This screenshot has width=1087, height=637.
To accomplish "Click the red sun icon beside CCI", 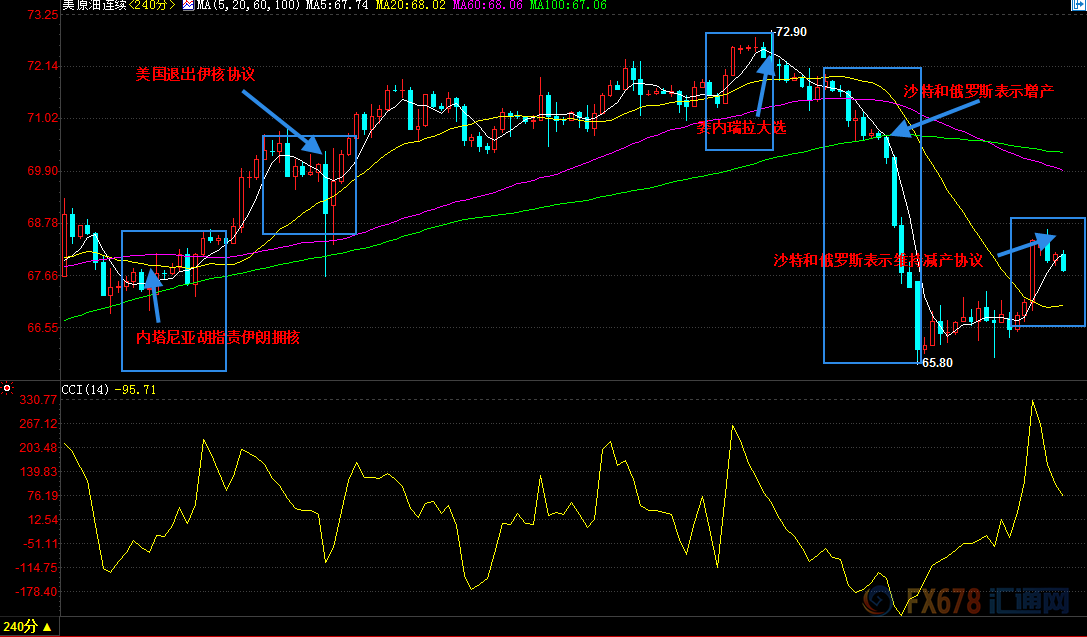I will tap(7, 389).
